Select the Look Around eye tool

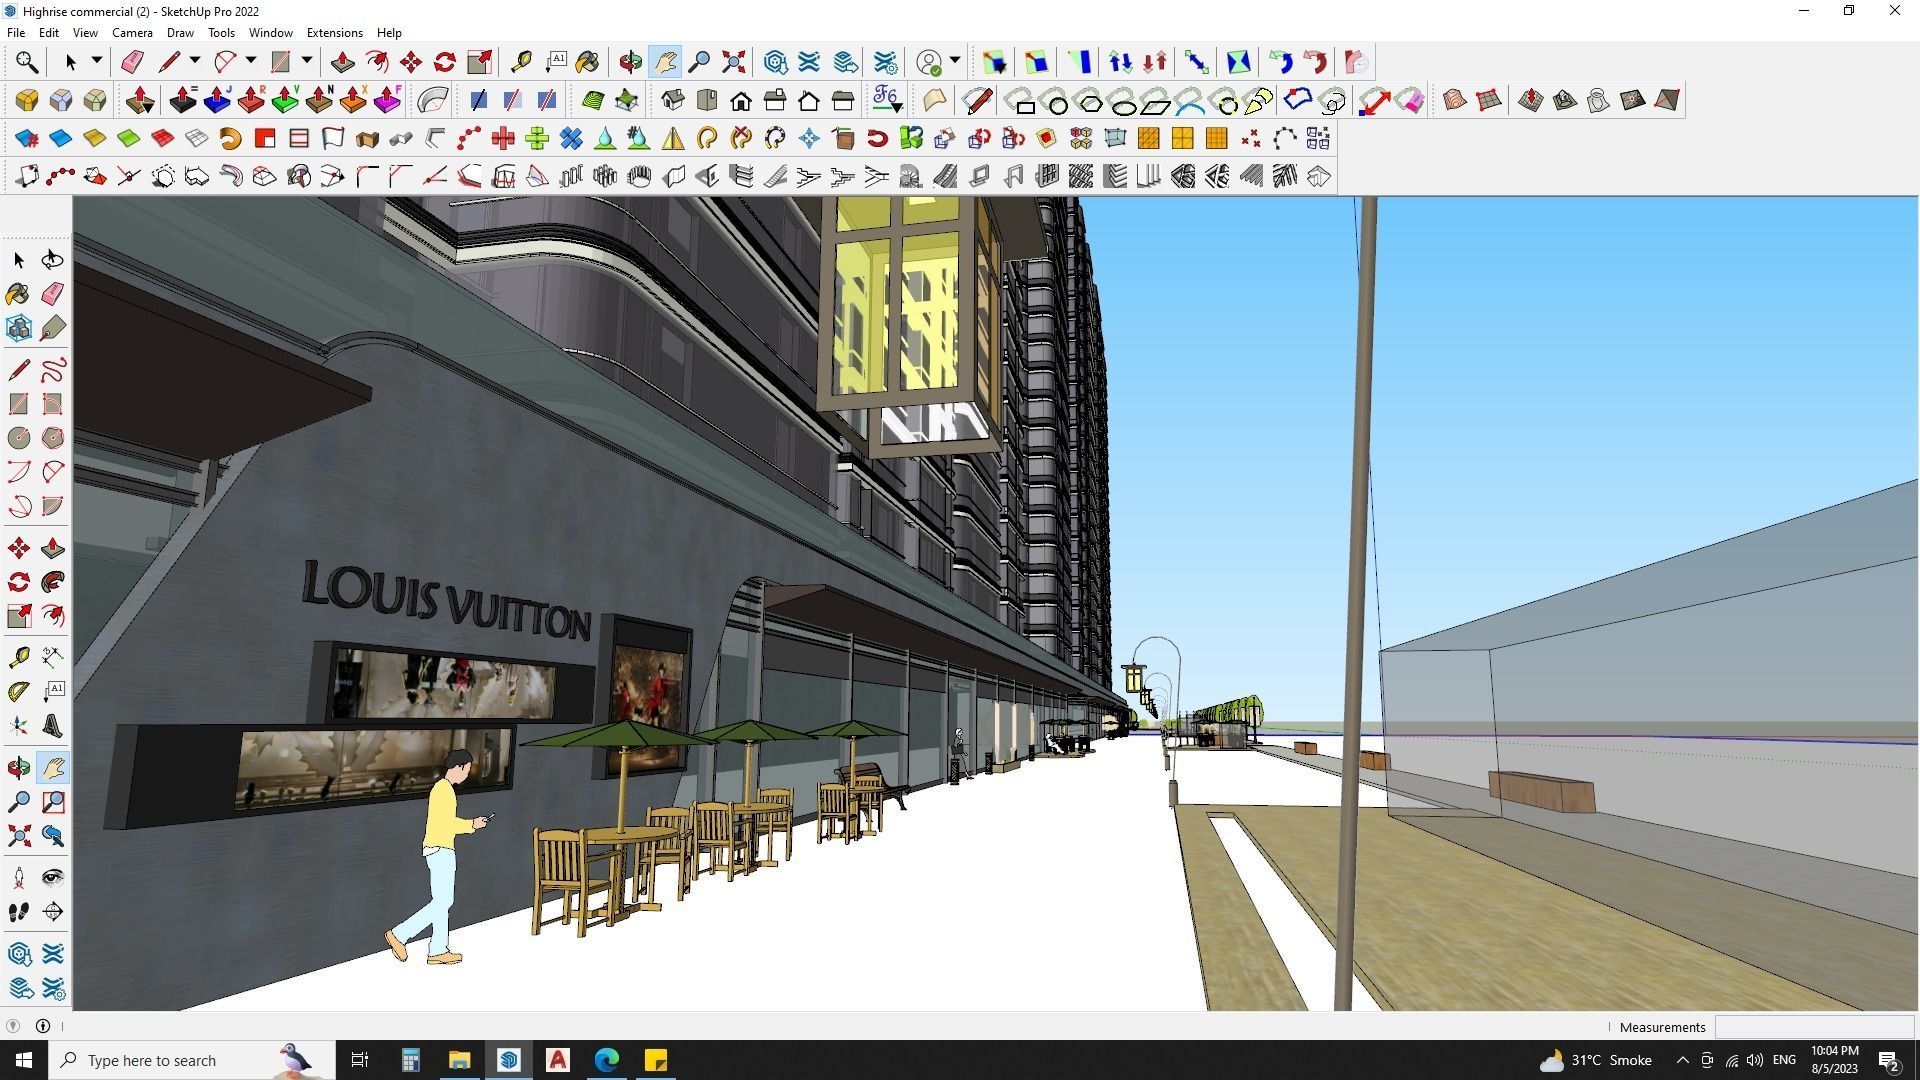pos(52,878)
